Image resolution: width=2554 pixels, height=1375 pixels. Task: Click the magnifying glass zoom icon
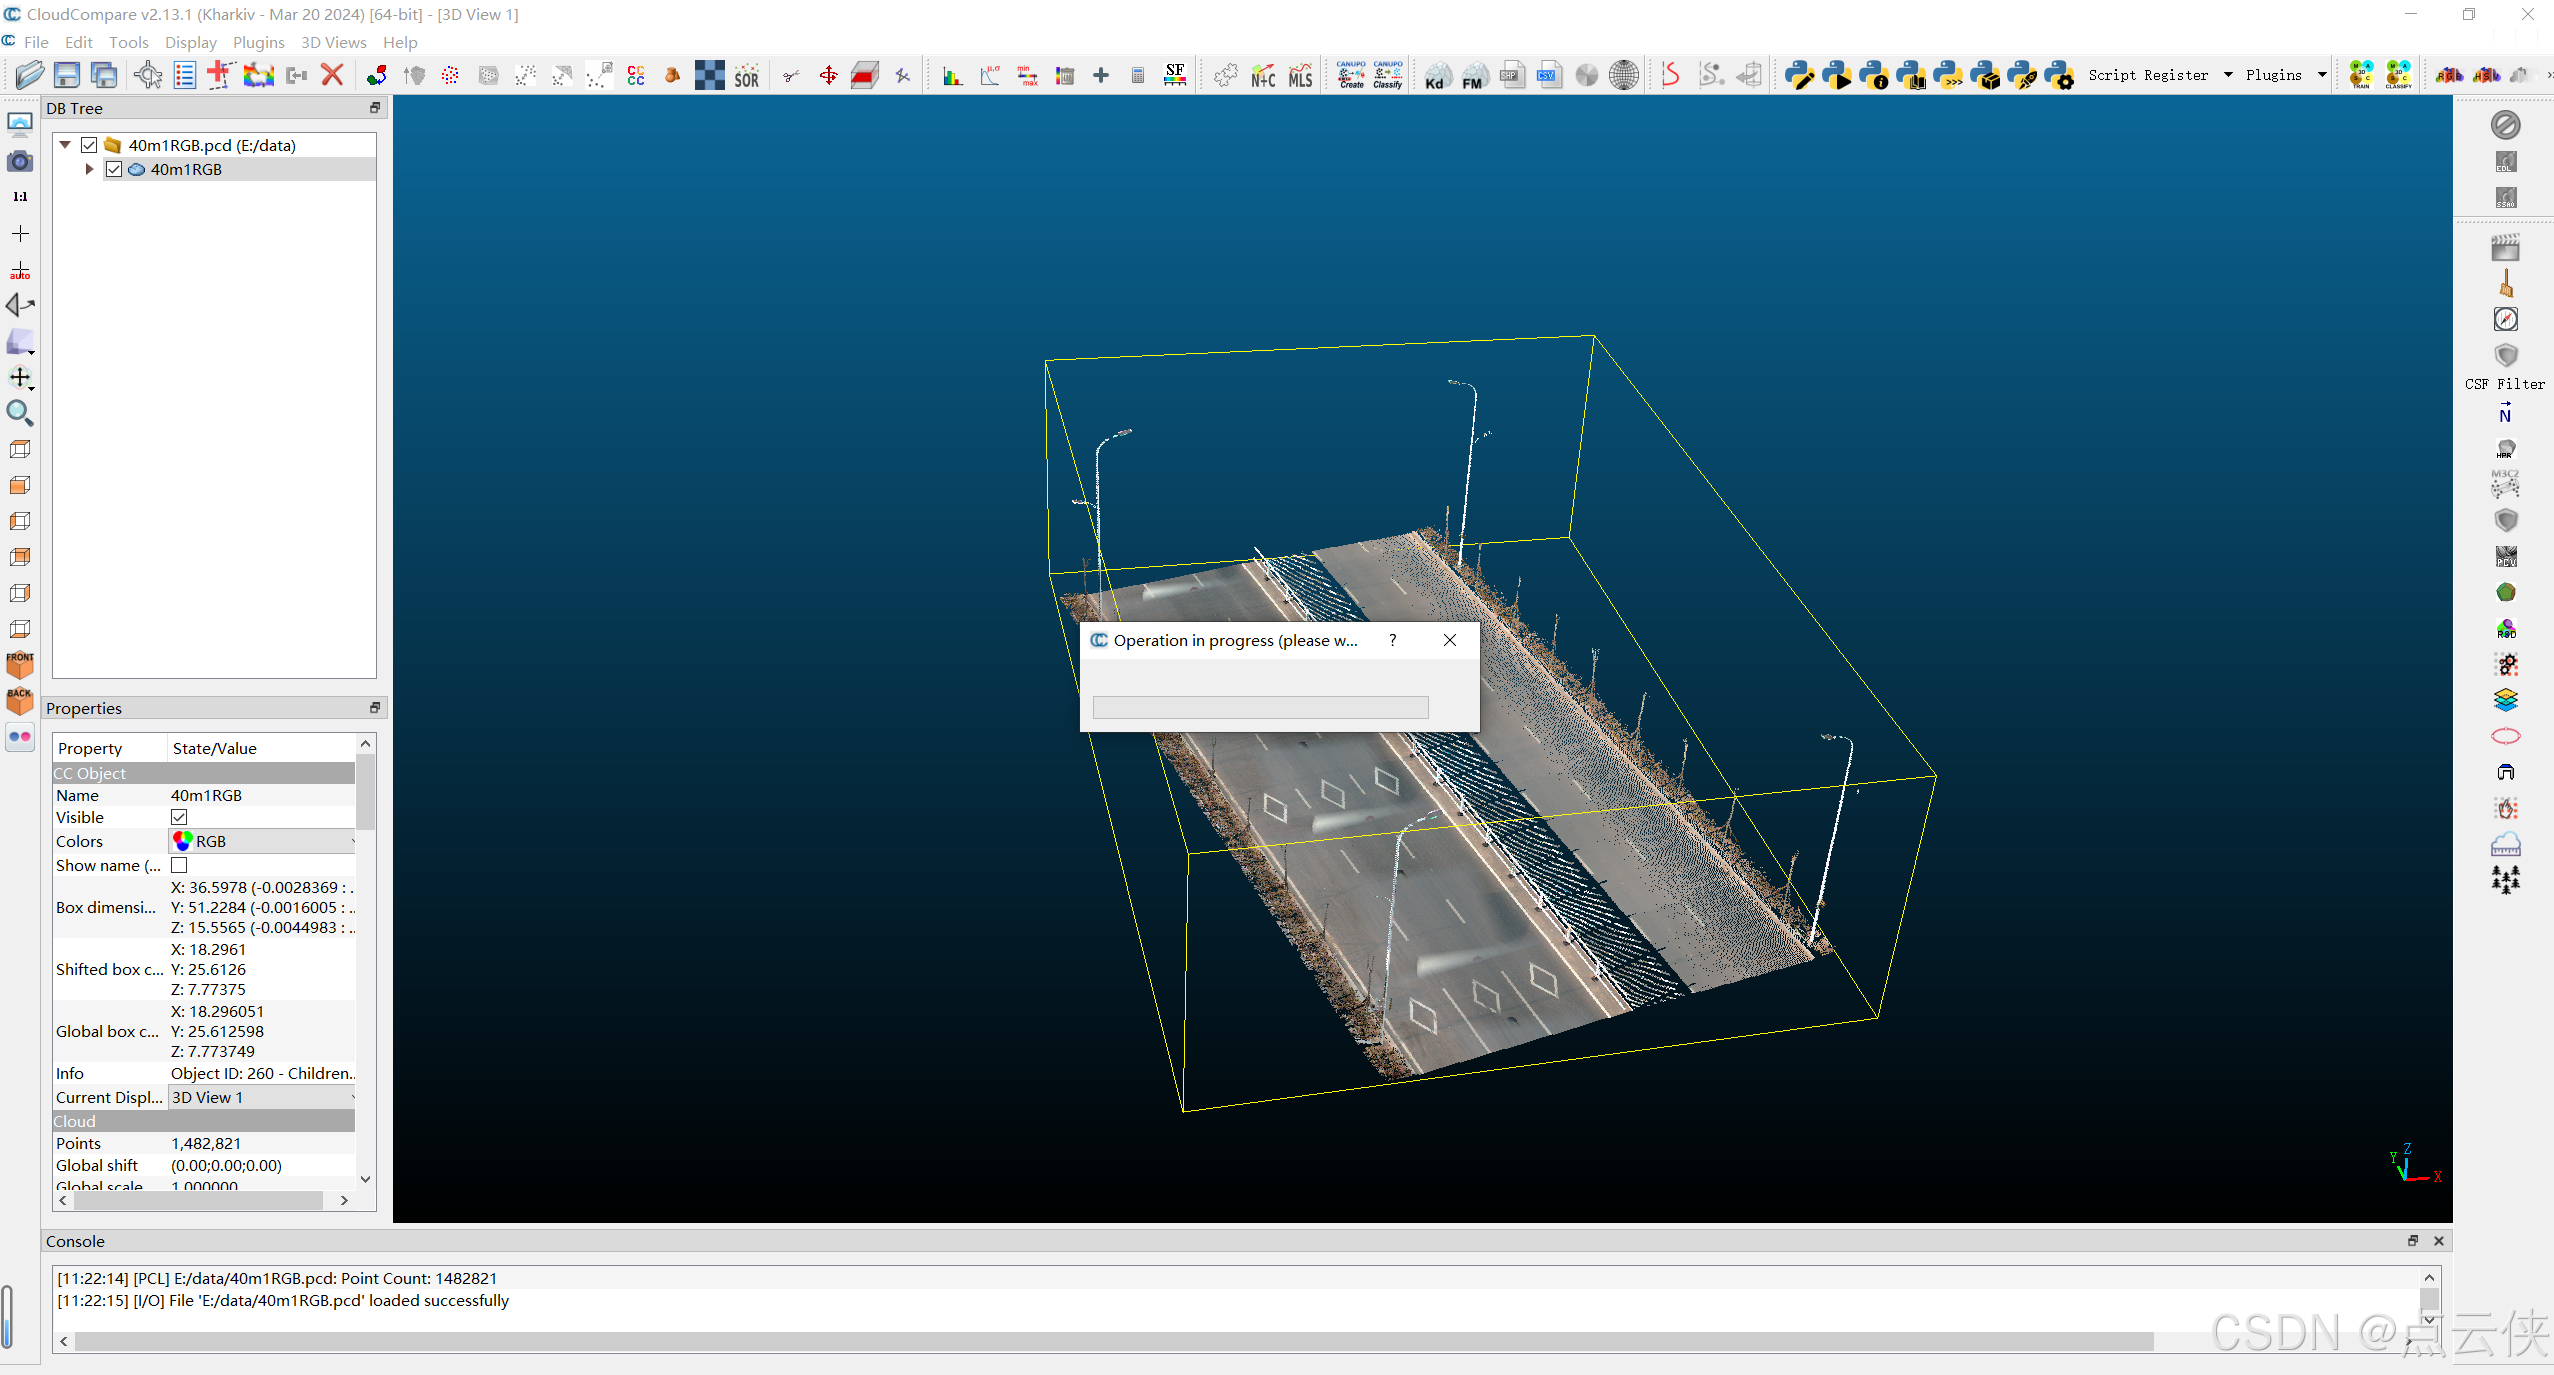[x=19, y=413]
